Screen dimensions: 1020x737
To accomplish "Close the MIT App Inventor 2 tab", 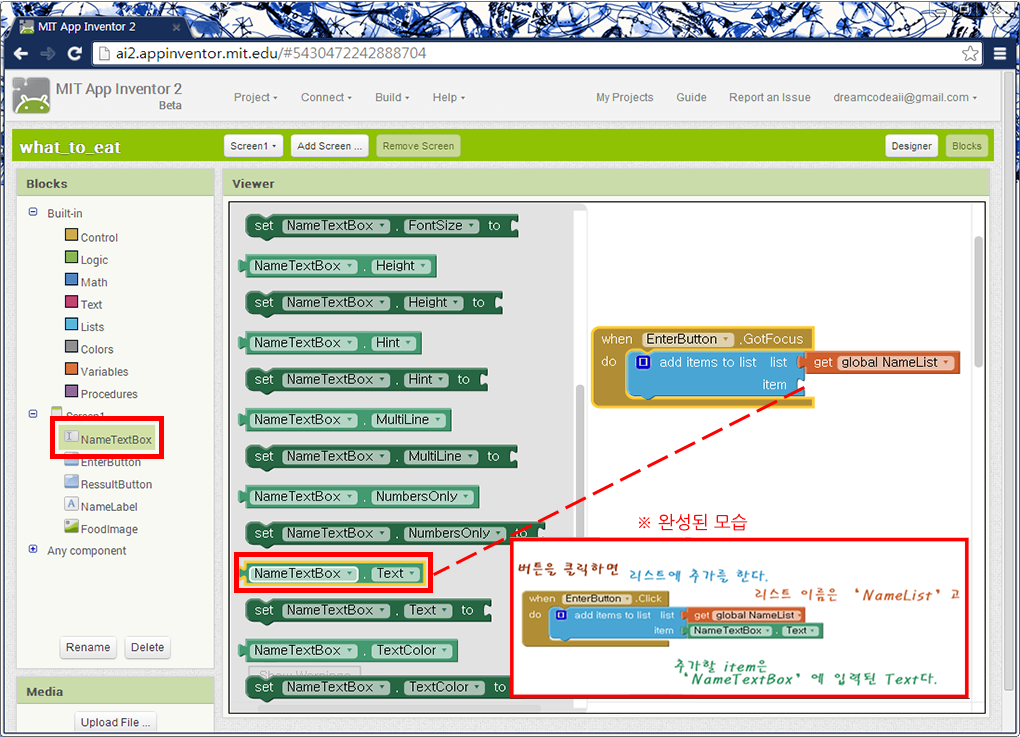I will (176, 27).
